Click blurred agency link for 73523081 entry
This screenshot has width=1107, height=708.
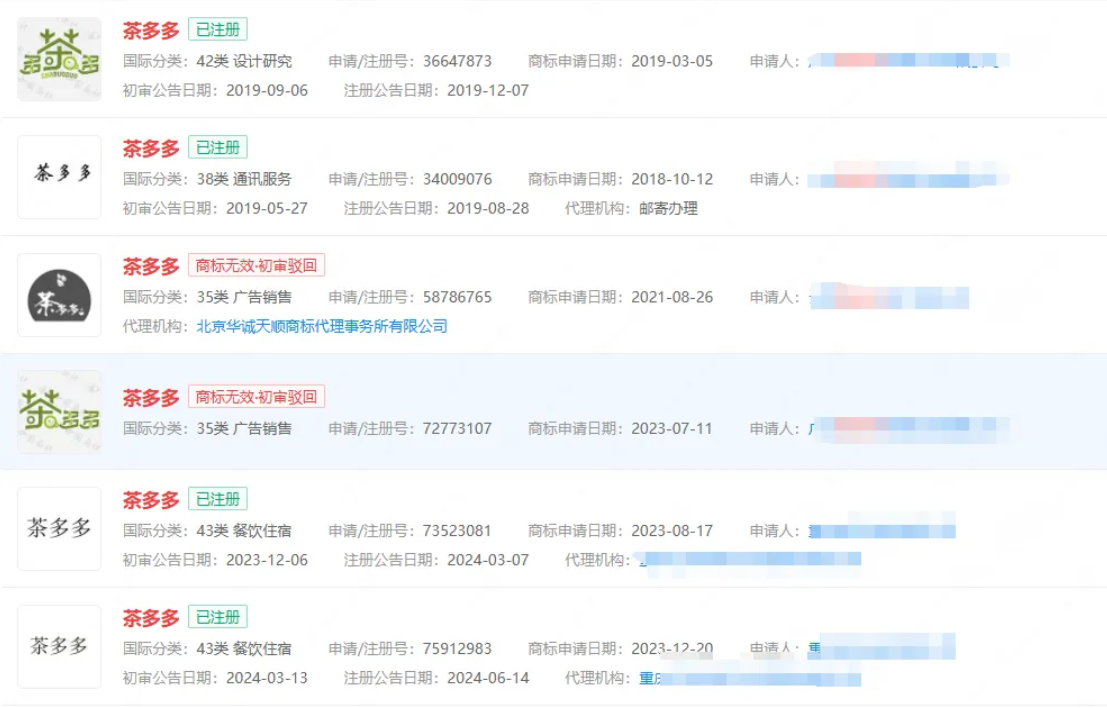coord(749,560)
